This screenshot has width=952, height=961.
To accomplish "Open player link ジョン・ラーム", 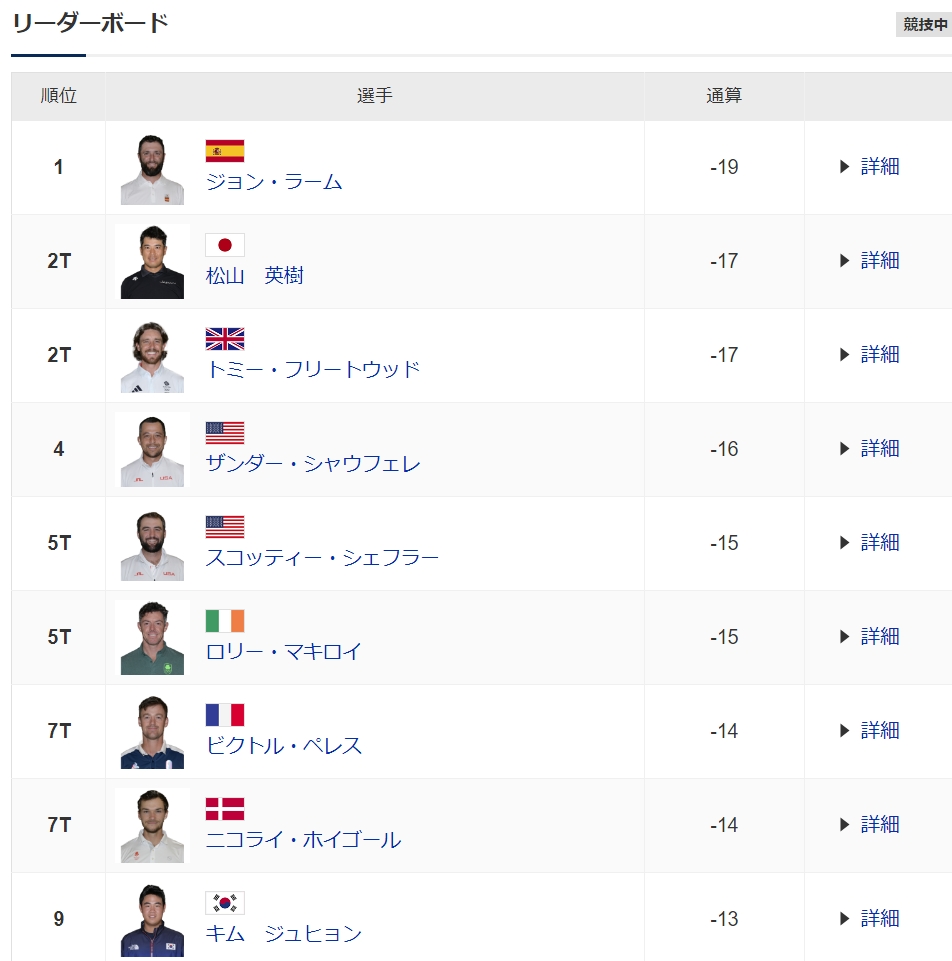I will click(273, 182).
